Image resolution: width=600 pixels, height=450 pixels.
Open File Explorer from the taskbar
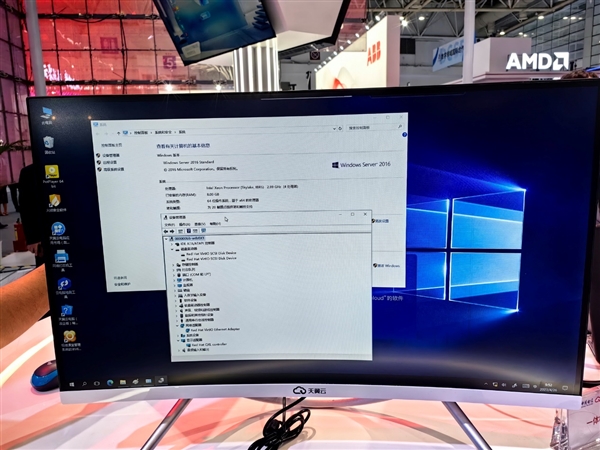click(x=123, y=382)
